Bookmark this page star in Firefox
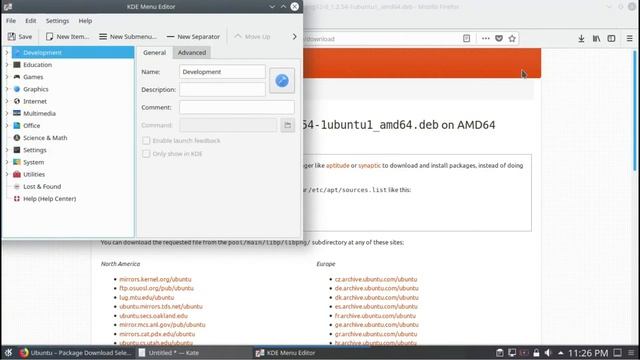This screenshot has width=640, height=360. tap(512, 38)
